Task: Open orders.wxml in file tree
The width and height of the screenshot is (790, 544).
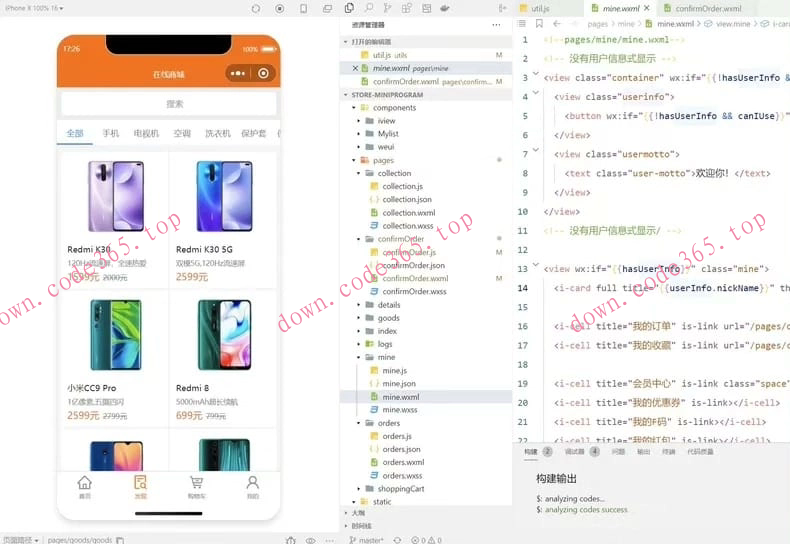Action: pyautogui.click(x=403, y=462)
